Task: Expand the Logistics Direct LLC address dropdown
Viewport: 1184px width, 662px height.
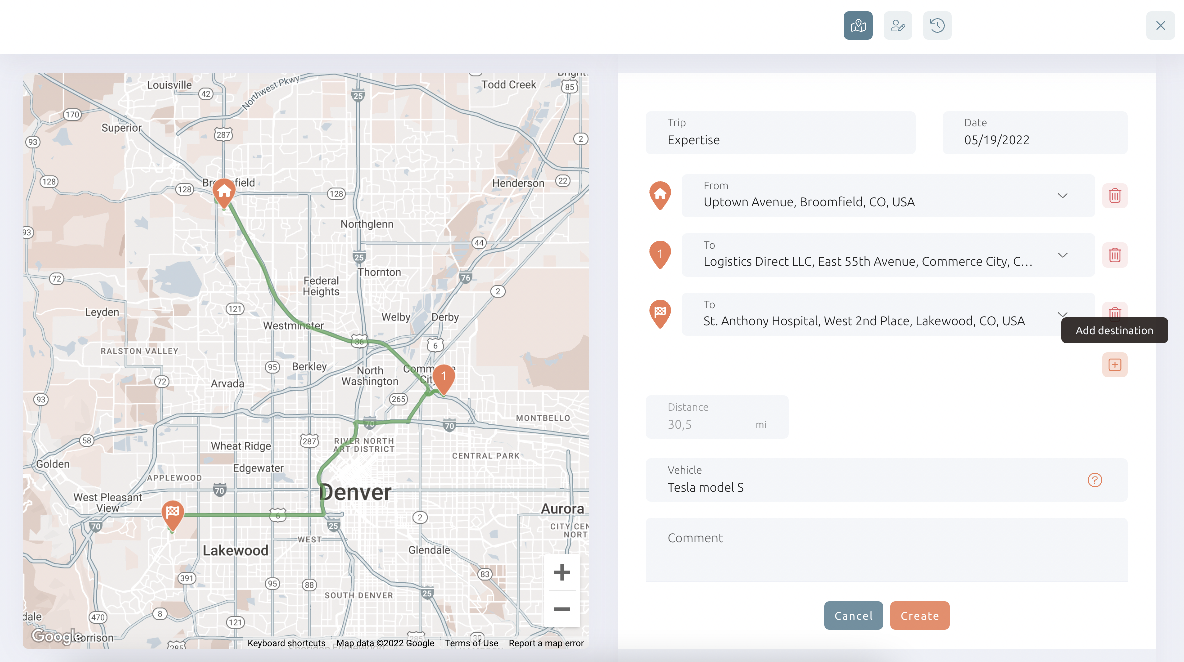Action: 1062,255
